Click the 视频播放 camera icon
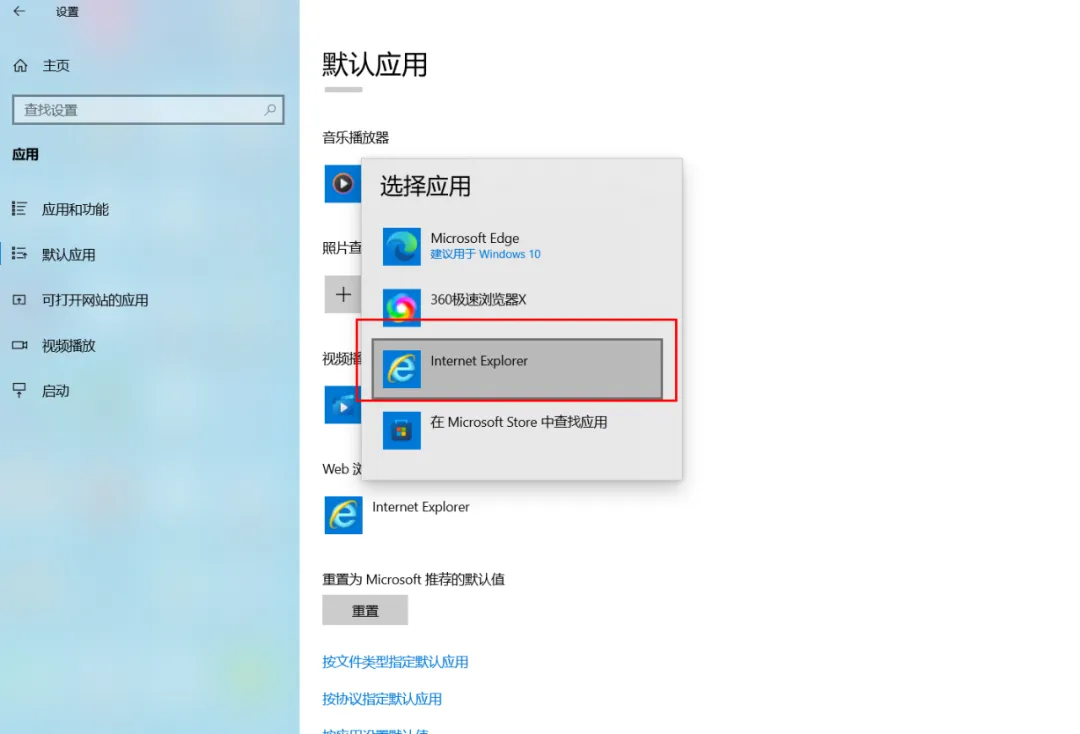 pos(19,345)
